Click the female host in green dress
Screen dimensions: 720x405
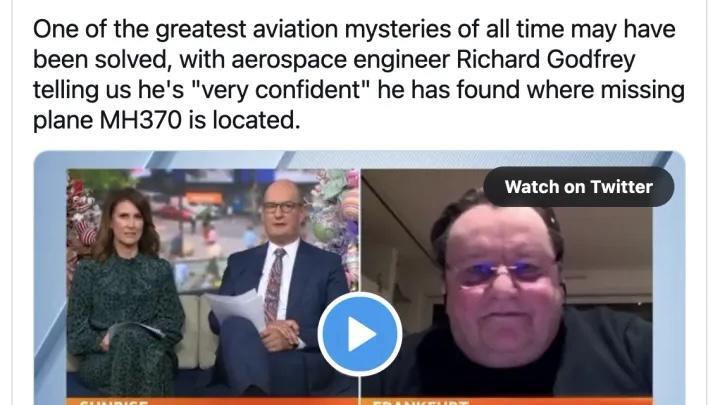(123, 294)
